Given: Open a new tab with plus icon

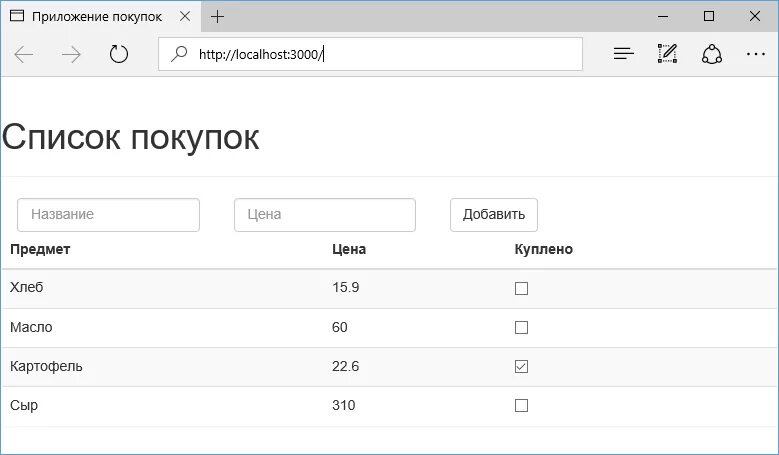Looking at the screenshot, I should pos(217,17).
